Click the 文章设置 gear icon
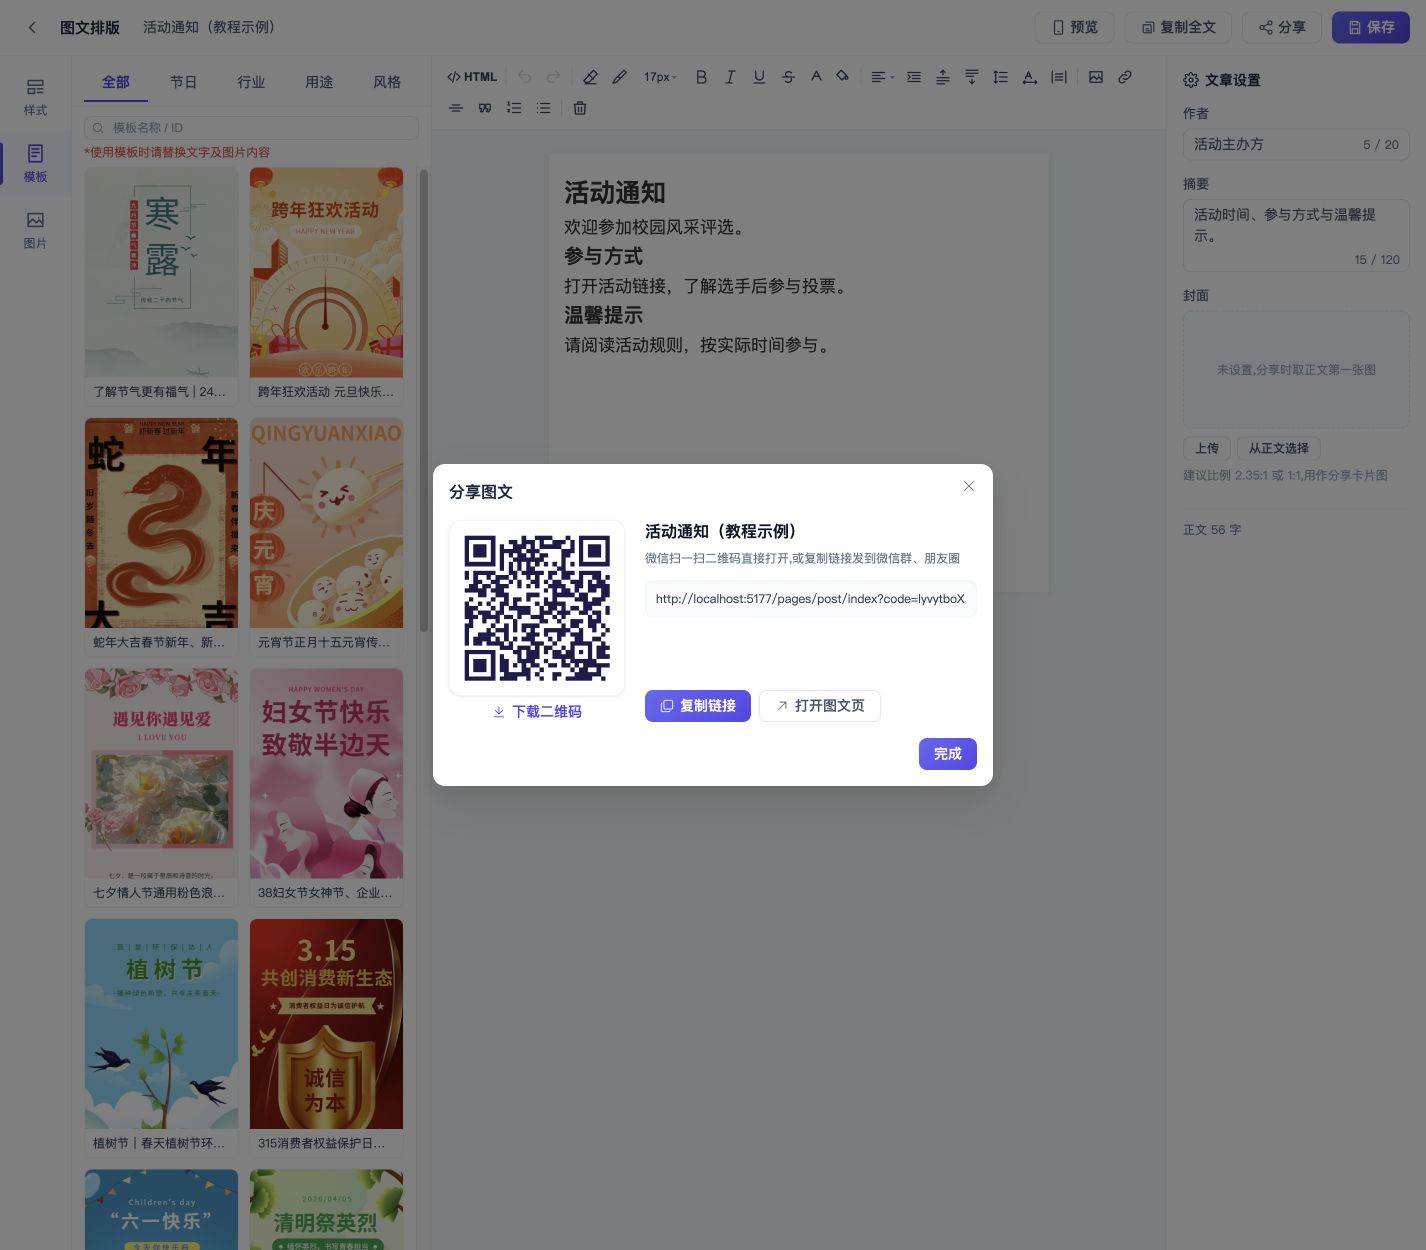The image size is (1426, 1250). coord(1191,80)
